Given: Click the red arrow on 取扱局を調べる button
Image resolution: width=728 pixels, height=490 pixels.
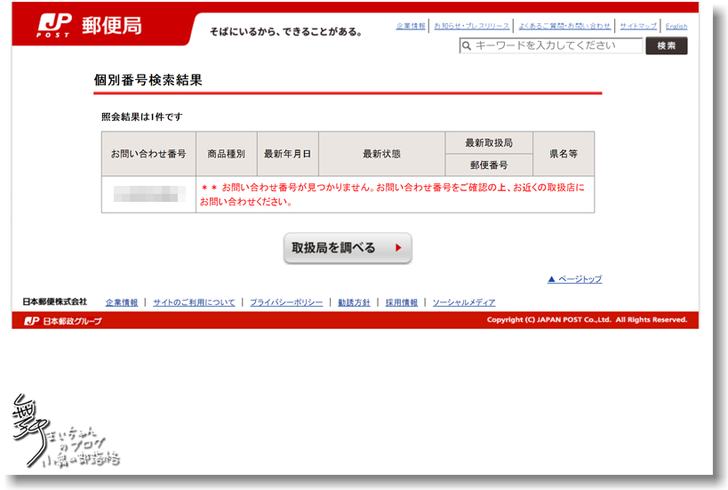Looking at the screenshot, I should 398,248.
